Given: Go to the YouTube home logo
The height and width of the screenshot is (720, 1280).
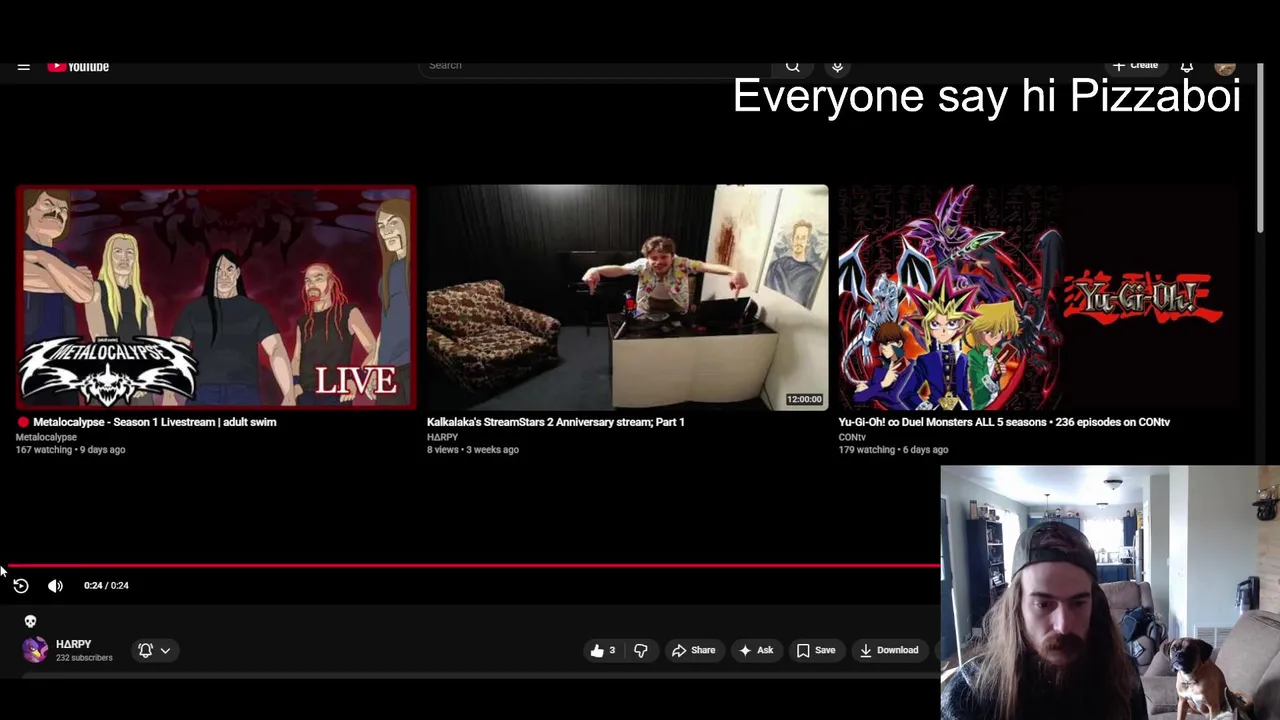Looking at the screenshot, I should point(78,67).
